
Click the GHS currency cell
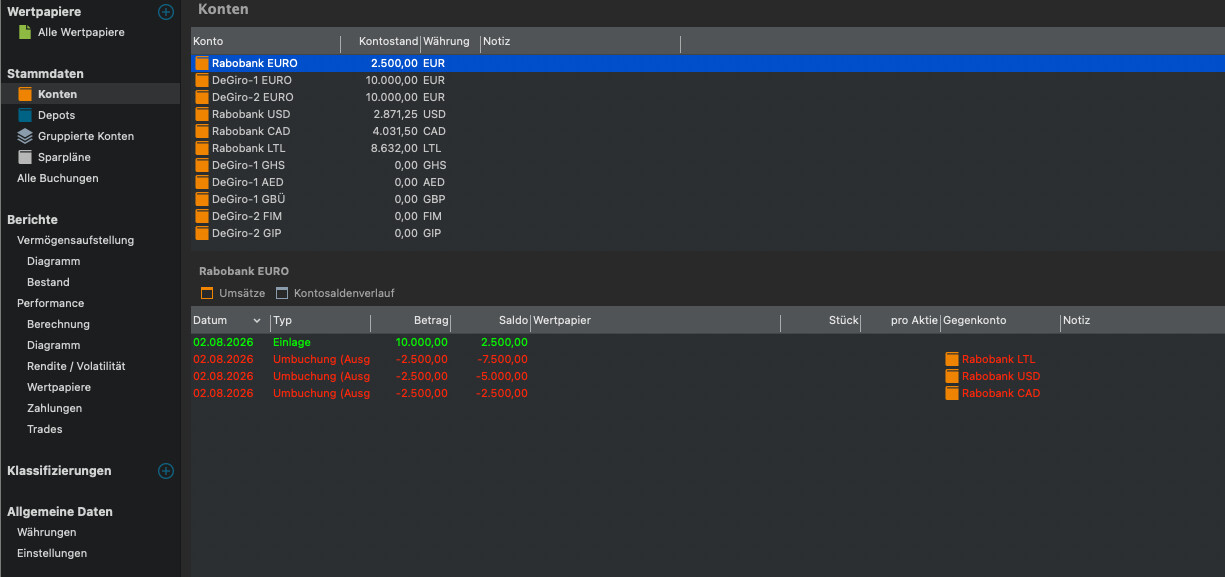(x=435, y=165)
